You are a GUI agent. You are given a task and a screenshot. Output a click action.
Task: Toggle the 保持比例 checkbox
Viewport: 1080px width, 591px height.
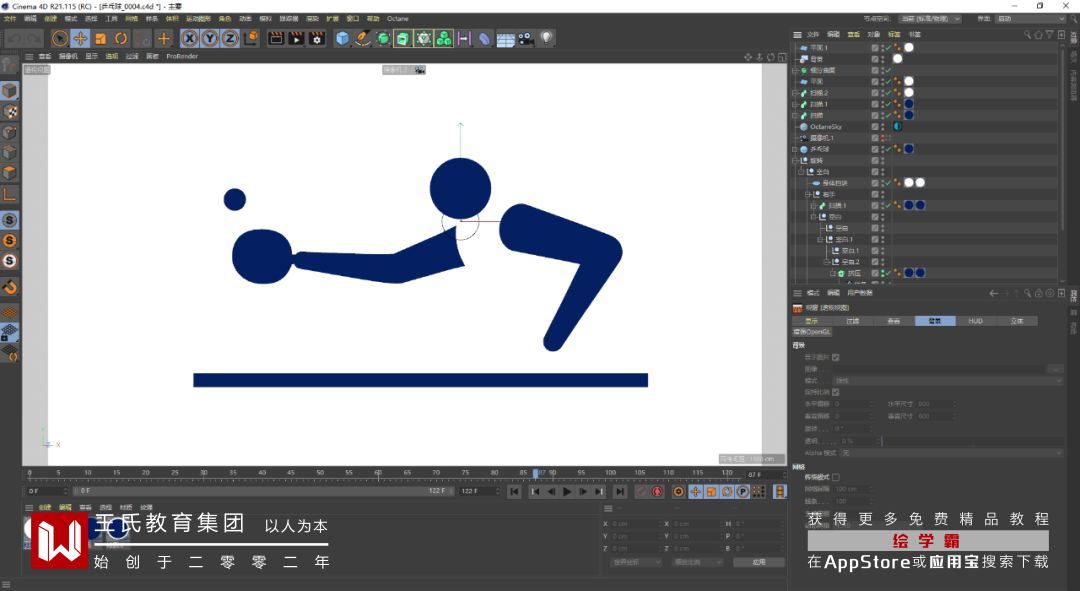tap(835, 392)
